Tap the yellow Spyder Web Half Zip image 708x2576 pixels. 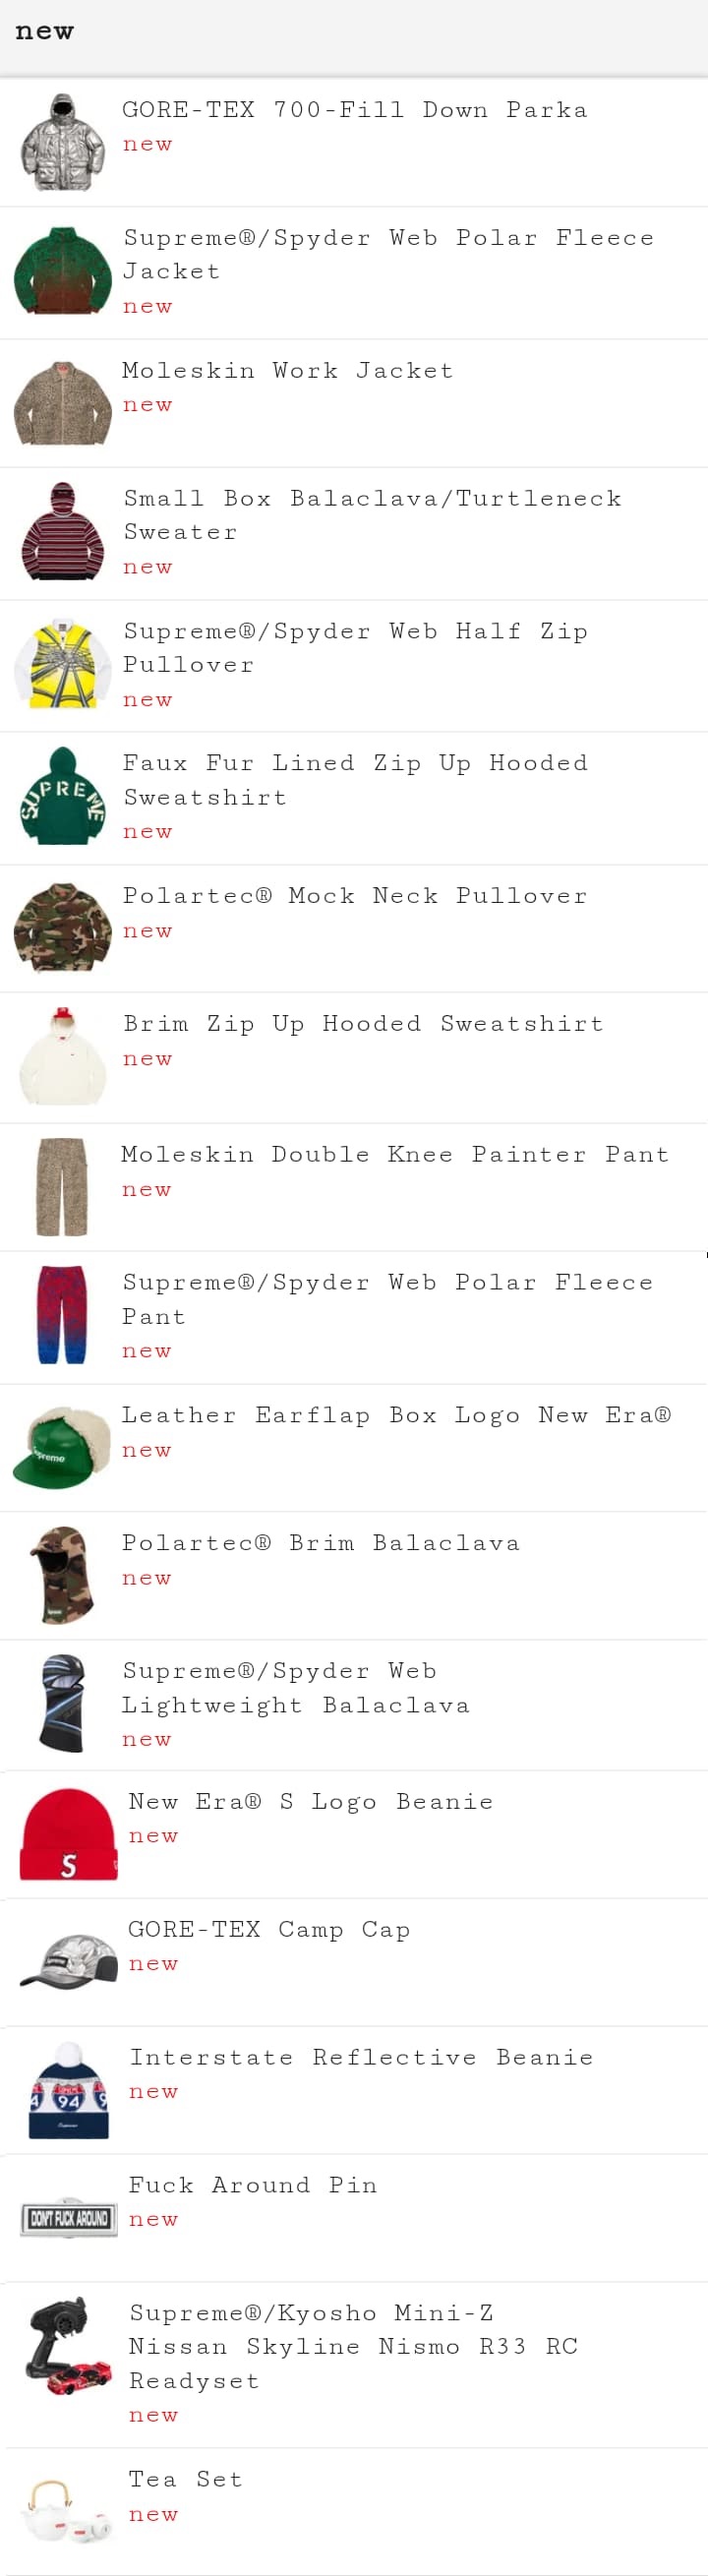(x=63, y=663)
